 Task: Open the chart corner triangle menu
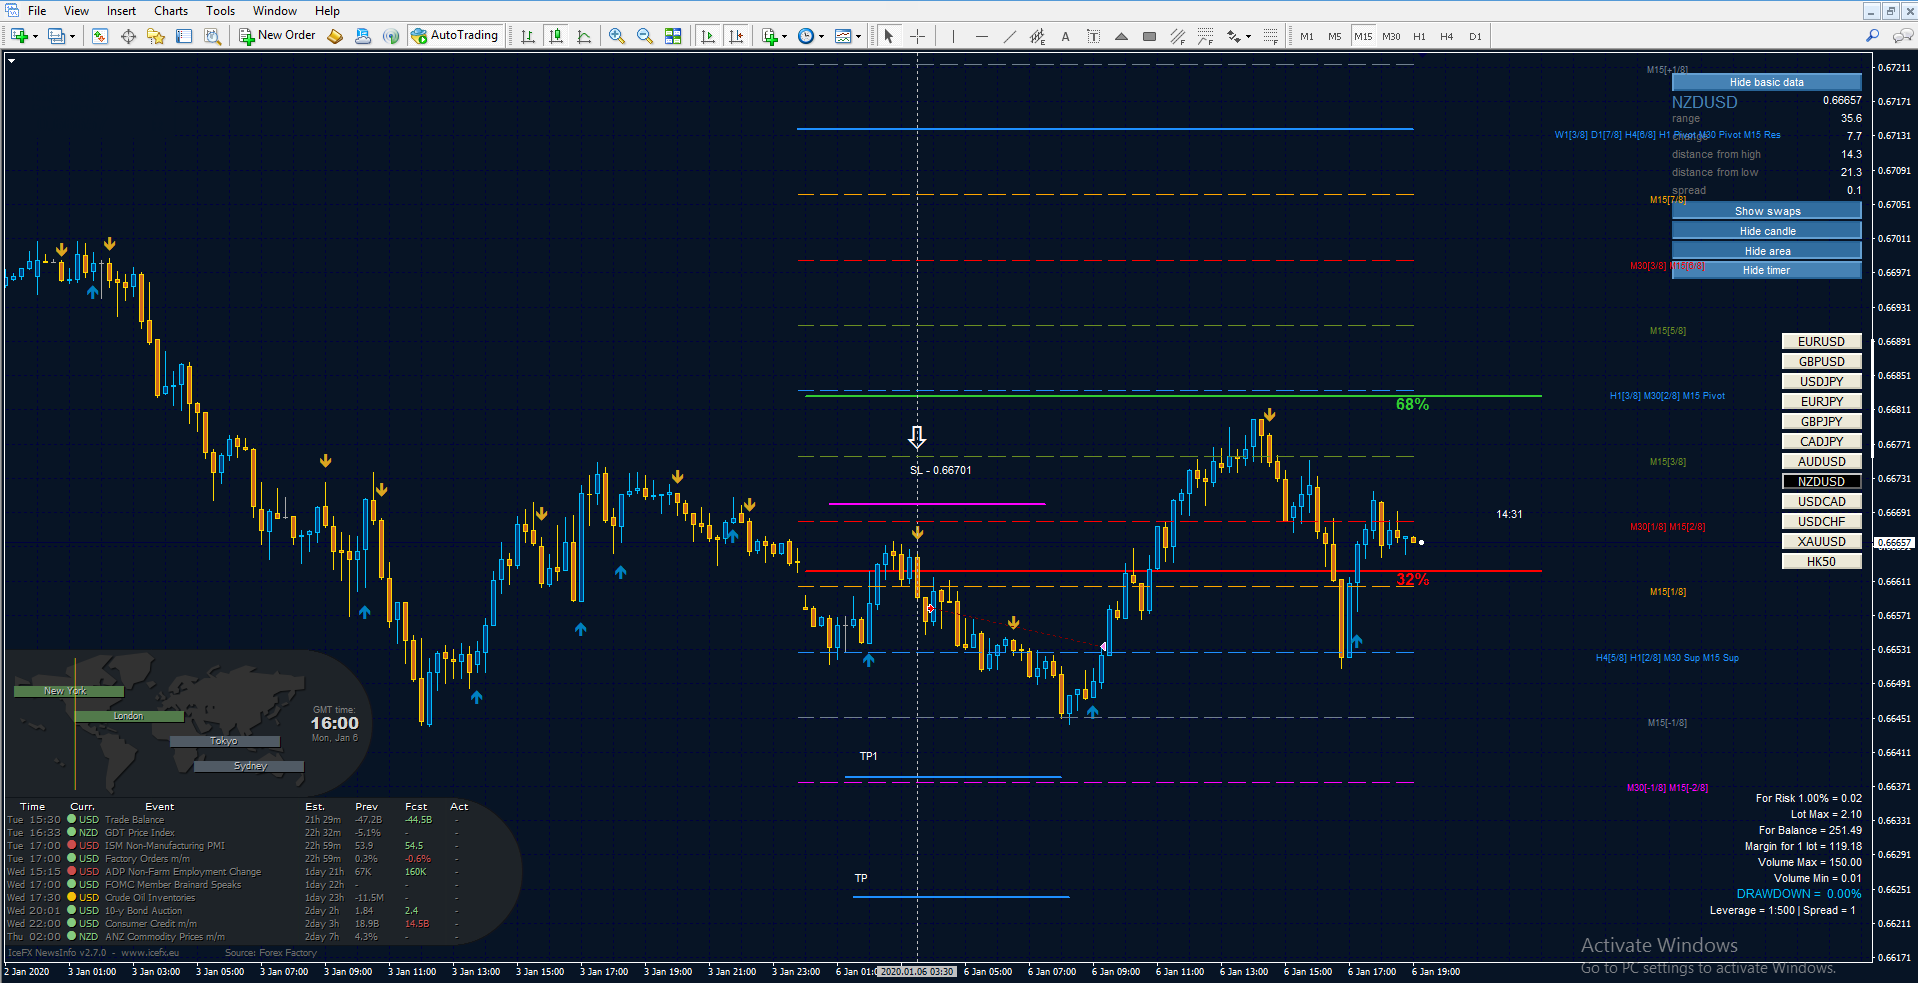tap(11, 61)
